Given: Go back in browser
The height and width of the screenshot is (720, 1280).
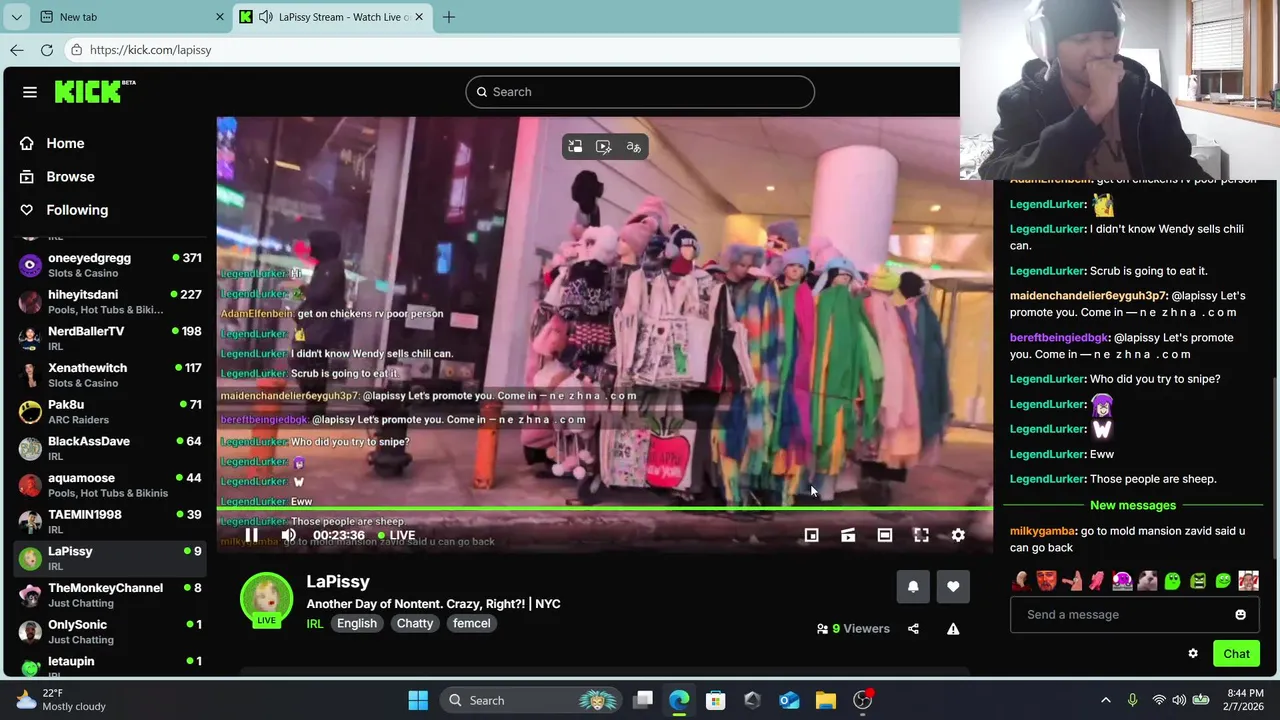Looking at the screenshot, I should (x=17, y=50).
